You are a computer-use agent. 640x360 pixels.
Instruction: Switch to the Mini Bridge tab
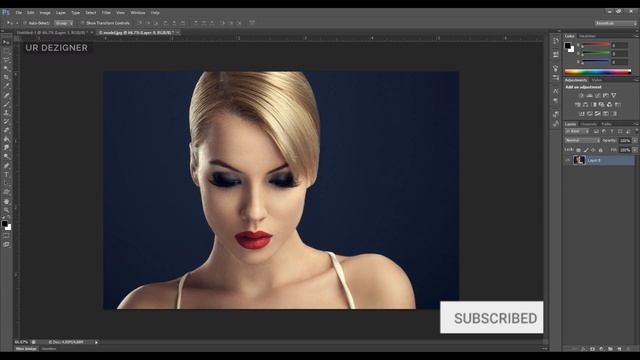click(26, 349)
